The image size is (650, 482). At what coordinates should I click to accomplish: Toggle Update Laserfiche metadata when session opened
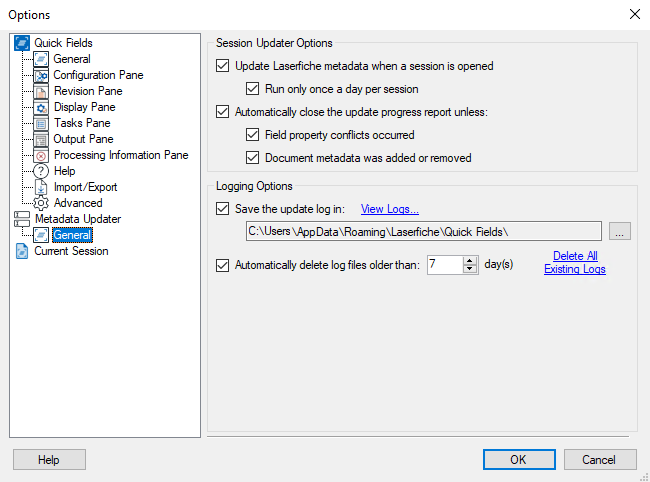pos(223,66)
